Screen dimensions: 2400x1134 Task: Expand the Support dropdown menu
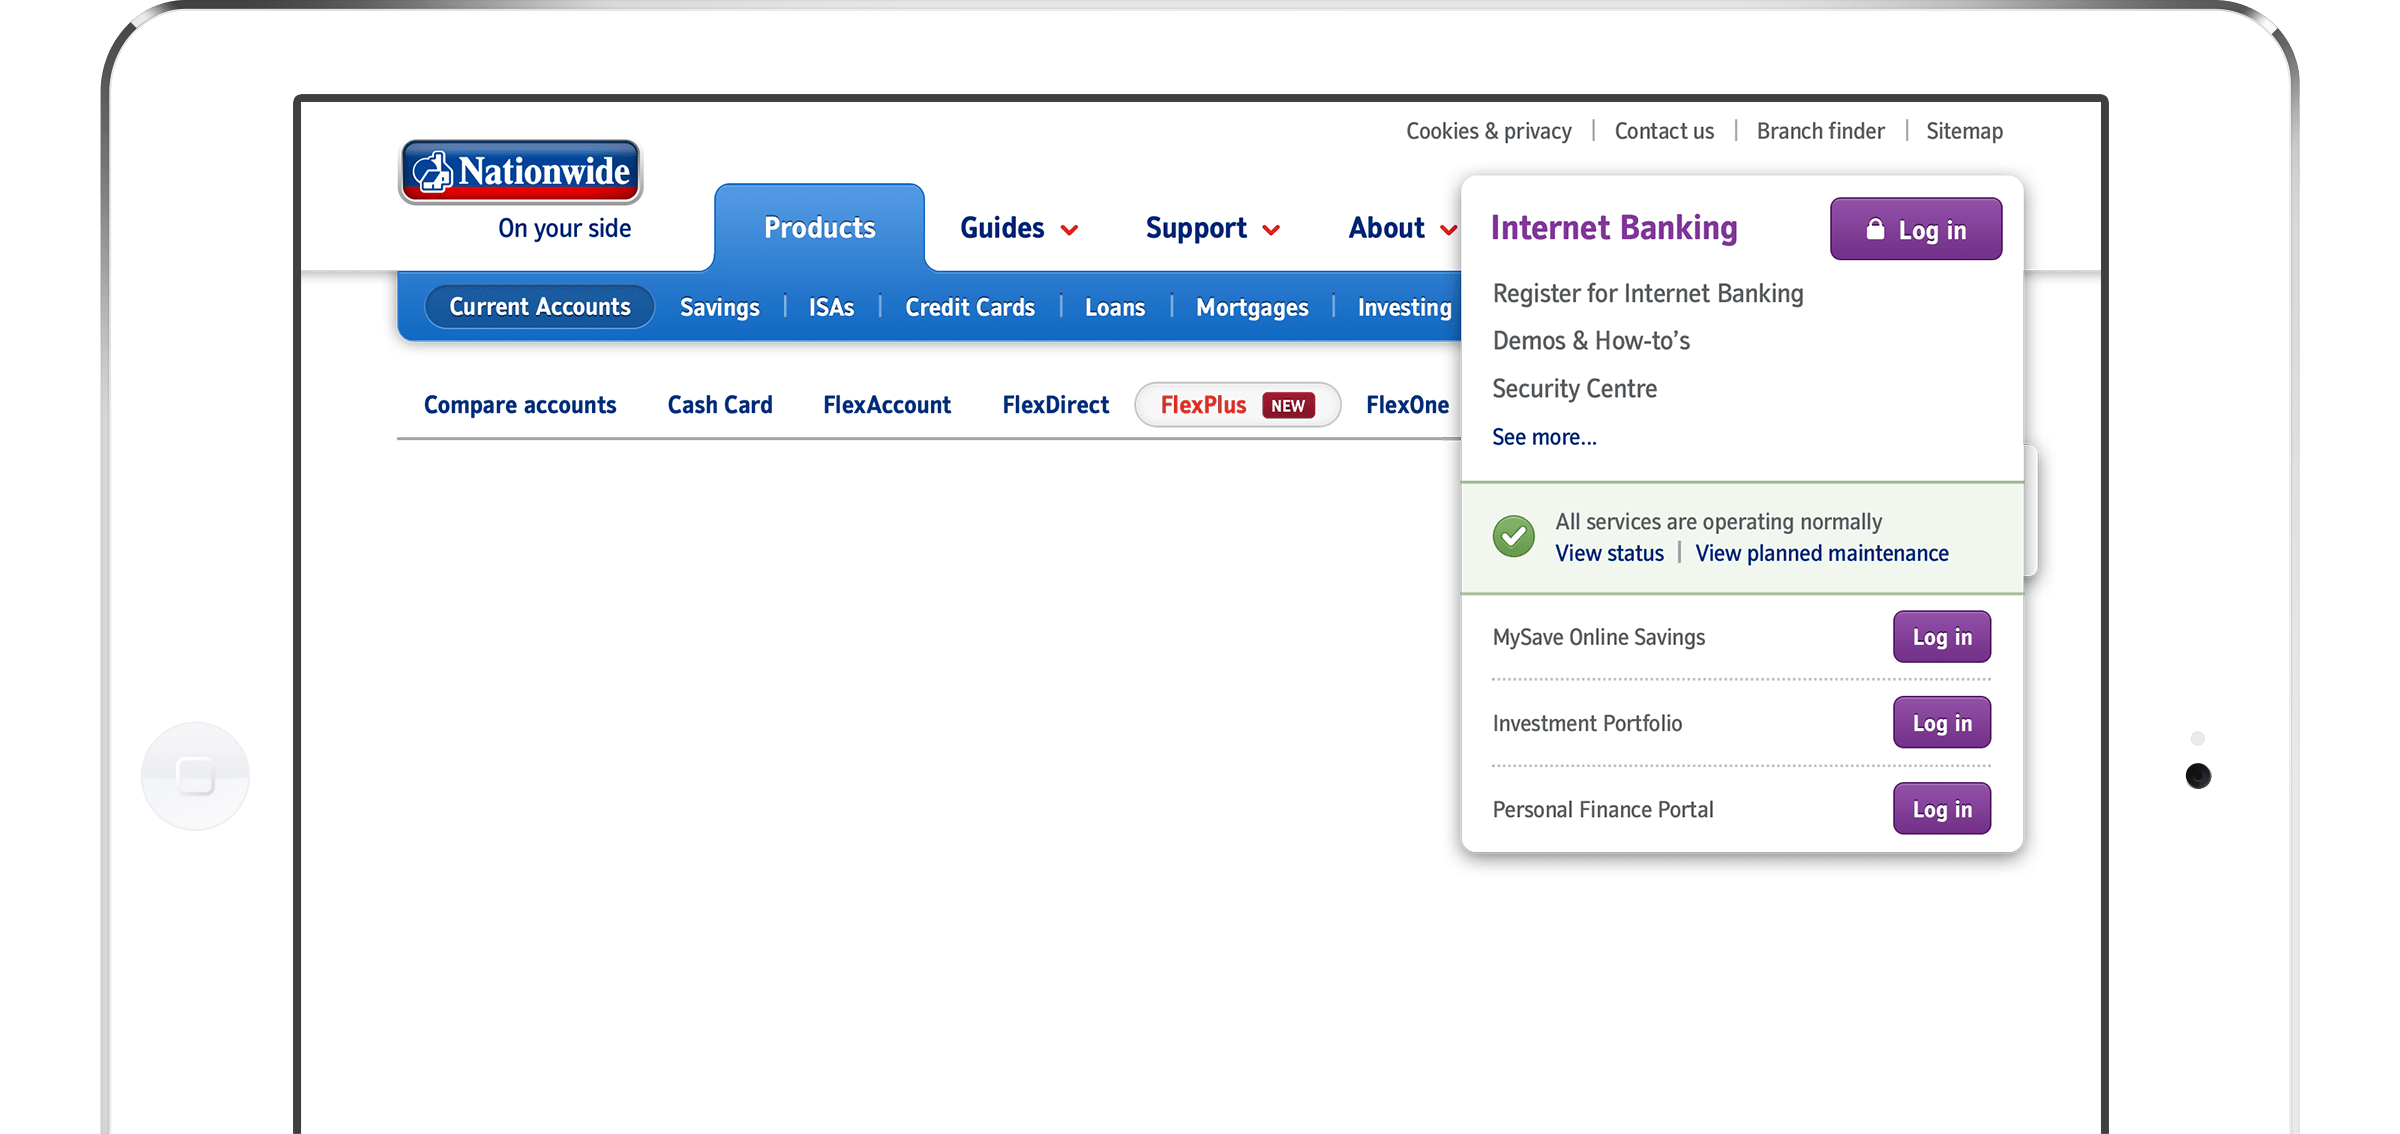(x=1212, y=228)
